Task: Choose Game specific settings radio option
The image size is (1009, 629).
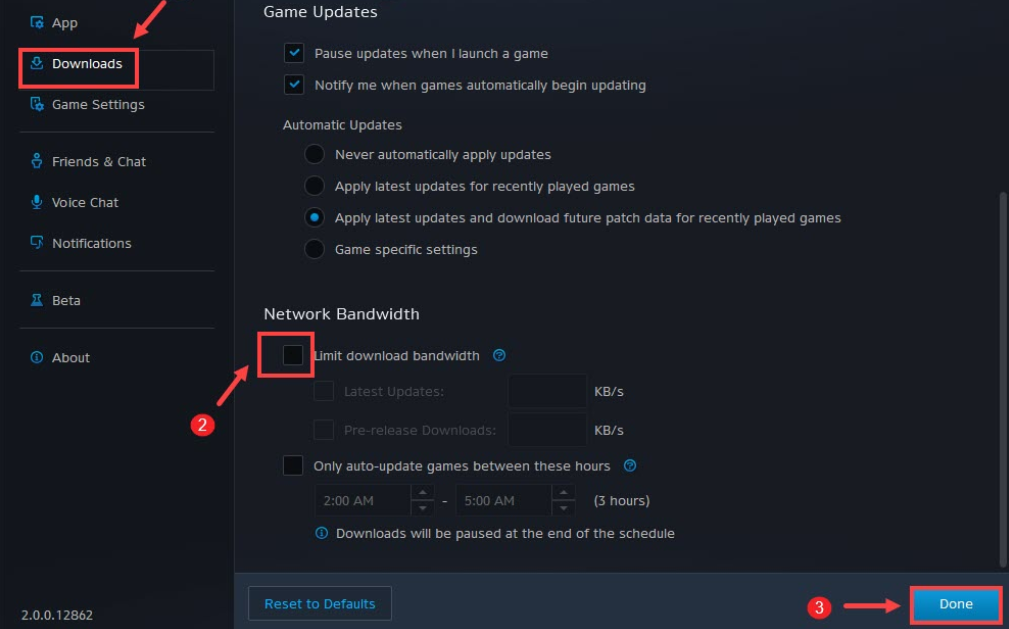Action: pyautogui.click(x=314, y=249)
